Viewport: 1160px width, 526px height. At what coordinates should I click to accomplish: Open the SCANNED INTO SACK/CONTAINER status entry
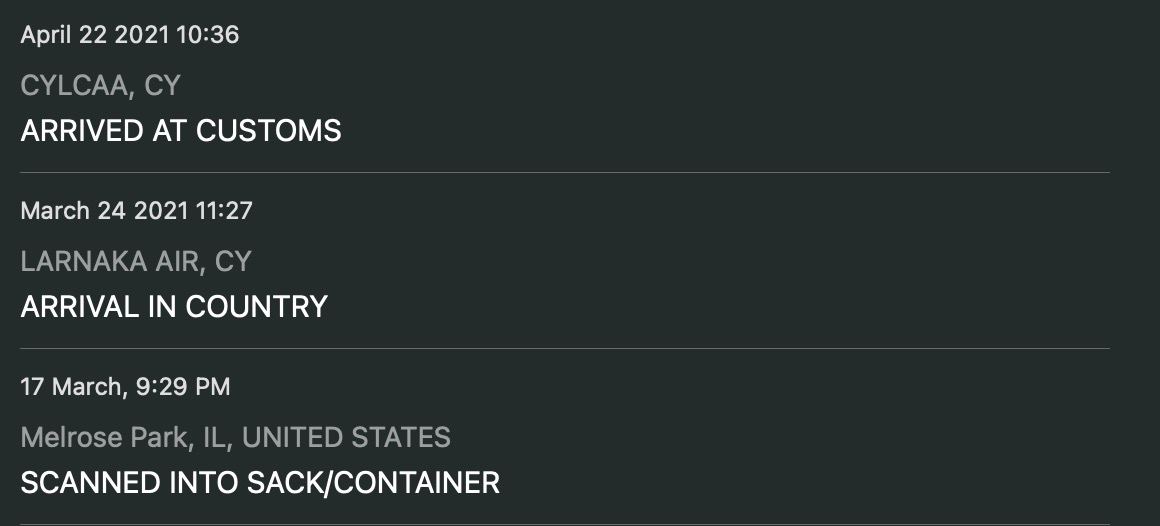(x=260, y=483)
